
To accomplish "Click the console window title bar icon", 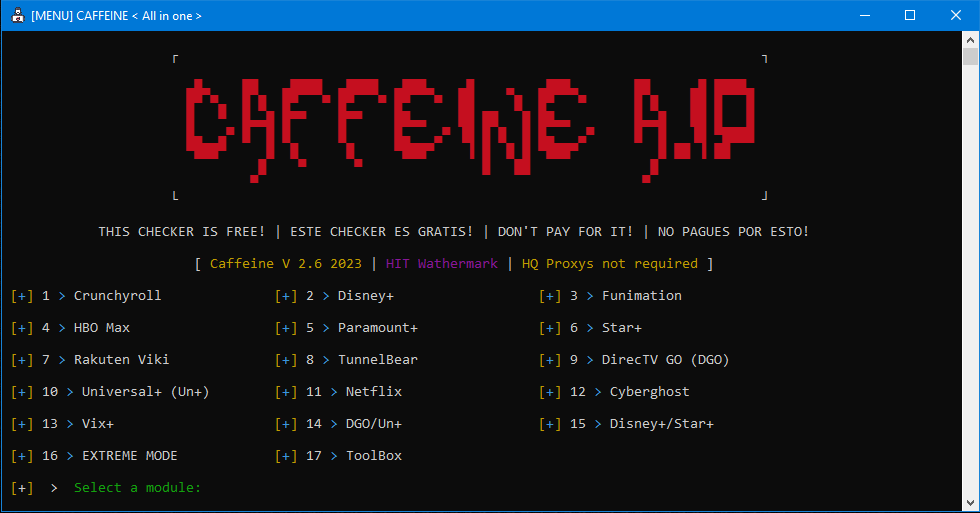I will [18, 16].
